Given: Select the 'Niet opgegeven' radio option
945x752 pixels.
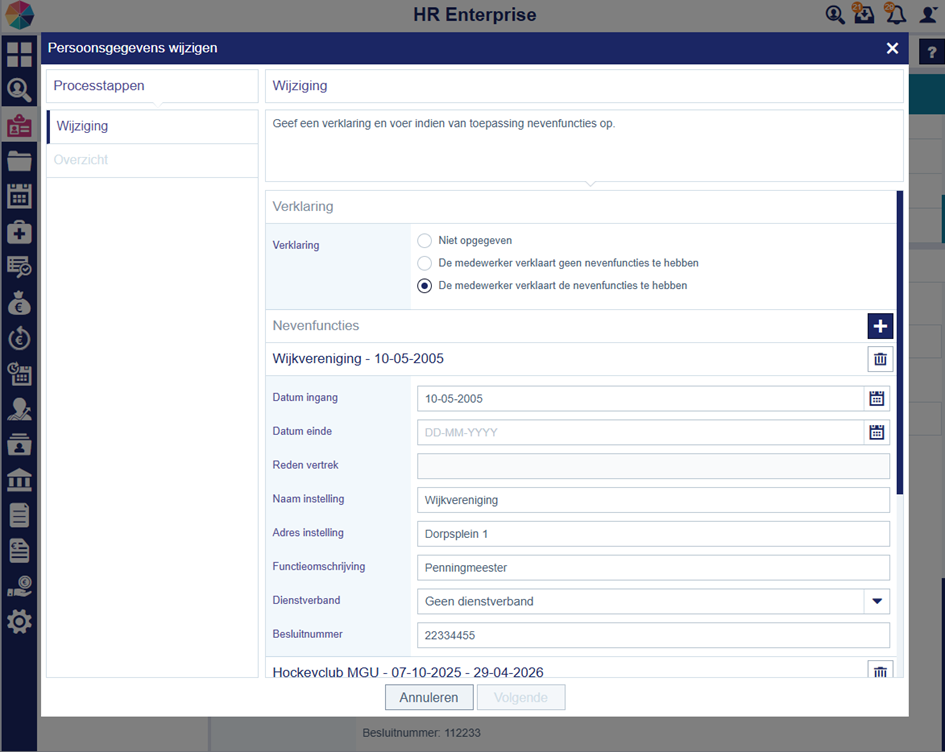Looking at the screenshot, I should pyautogui.click(x=424, y=241).
